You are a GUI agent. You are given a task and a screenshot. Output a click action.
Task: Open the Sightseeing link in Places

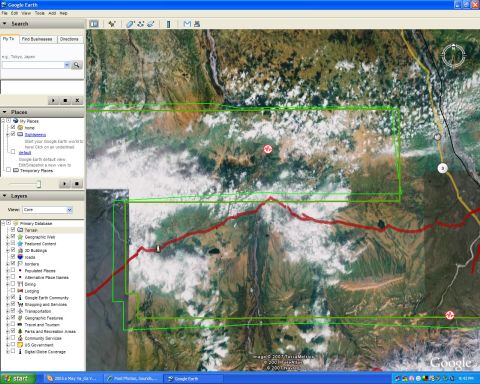(x=35, y=135)
